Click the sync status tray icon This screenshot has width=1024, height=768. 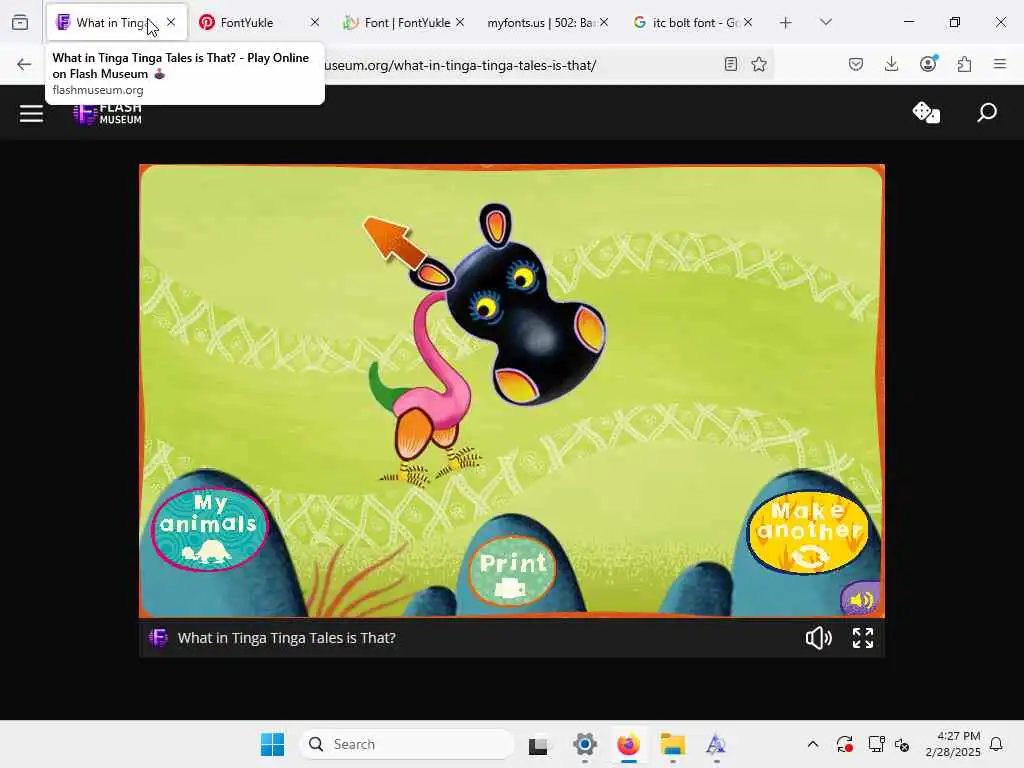tap(844, 744)
